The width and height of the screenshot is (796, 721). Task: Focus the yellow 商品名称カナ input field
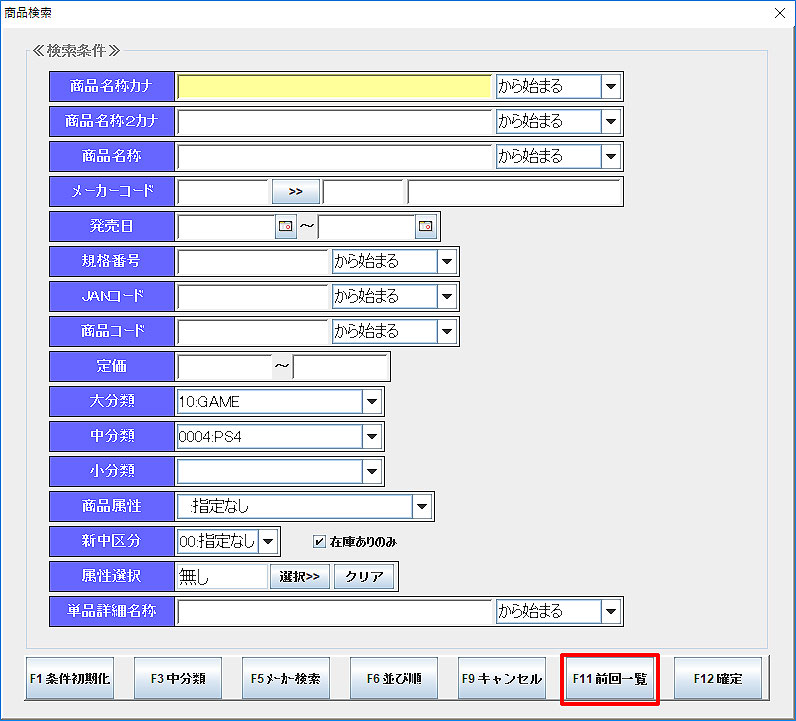(x=335, y=87)
